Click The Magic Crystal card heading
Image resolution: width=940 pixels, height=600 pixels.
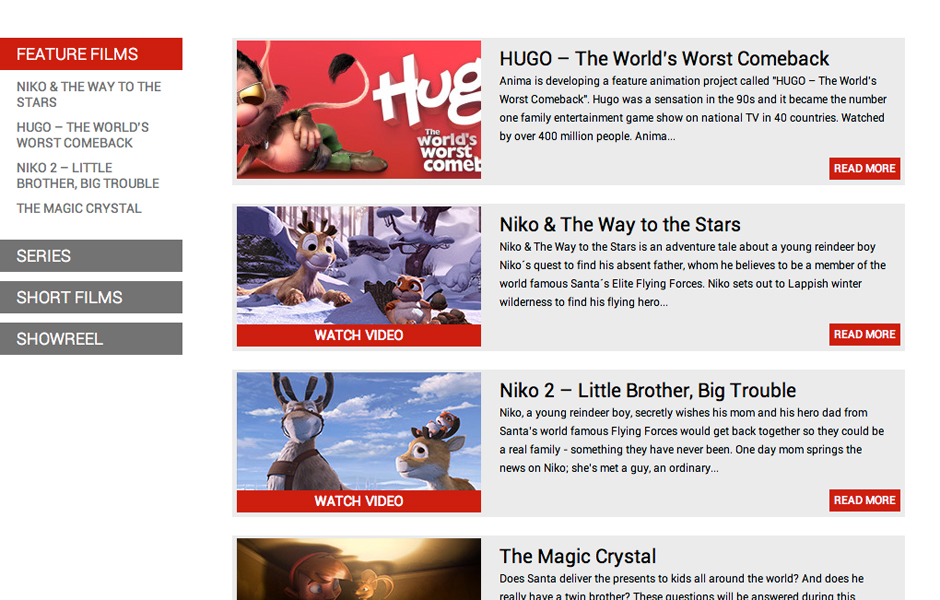click(578, 557)
